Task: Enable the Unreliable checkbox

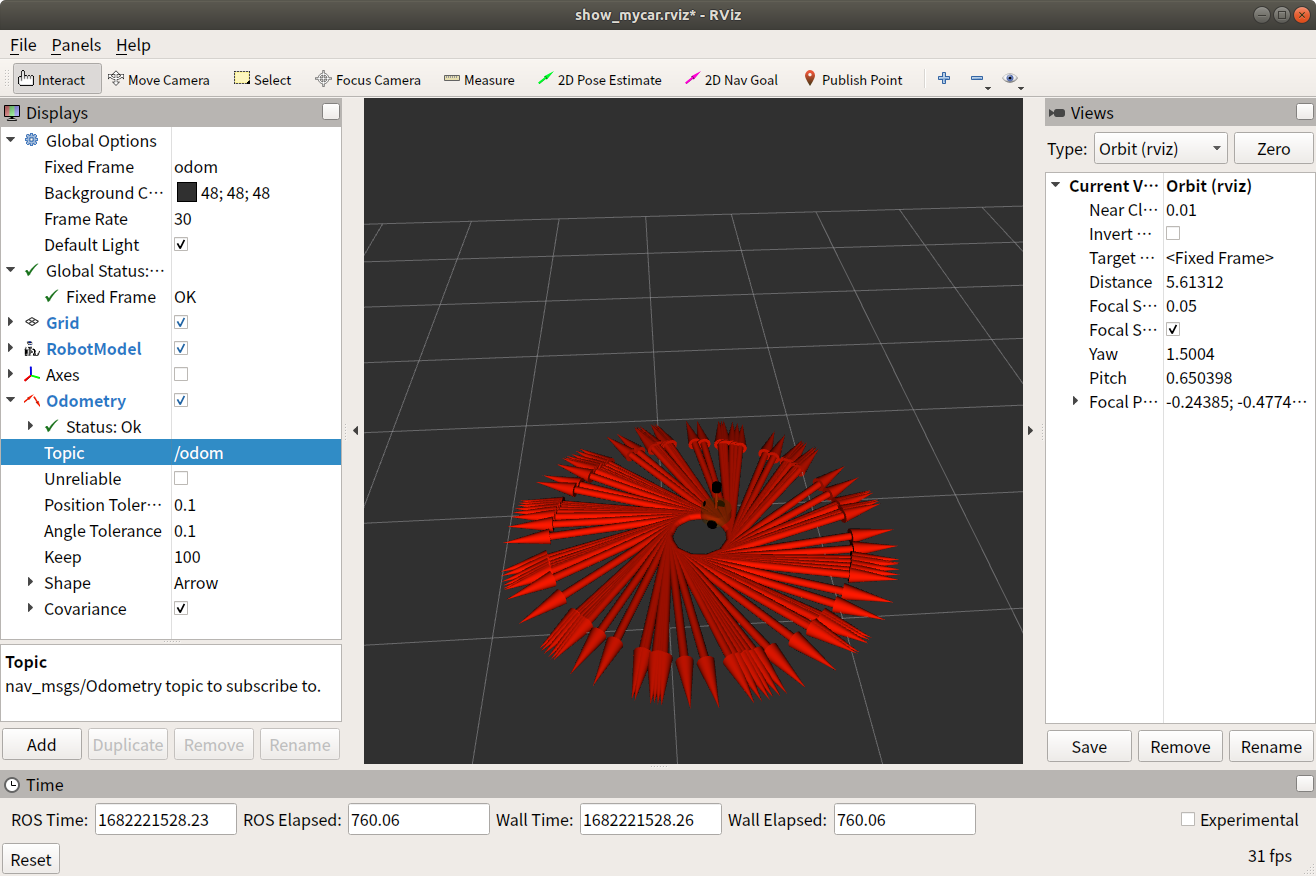Action: coord(181,479)
